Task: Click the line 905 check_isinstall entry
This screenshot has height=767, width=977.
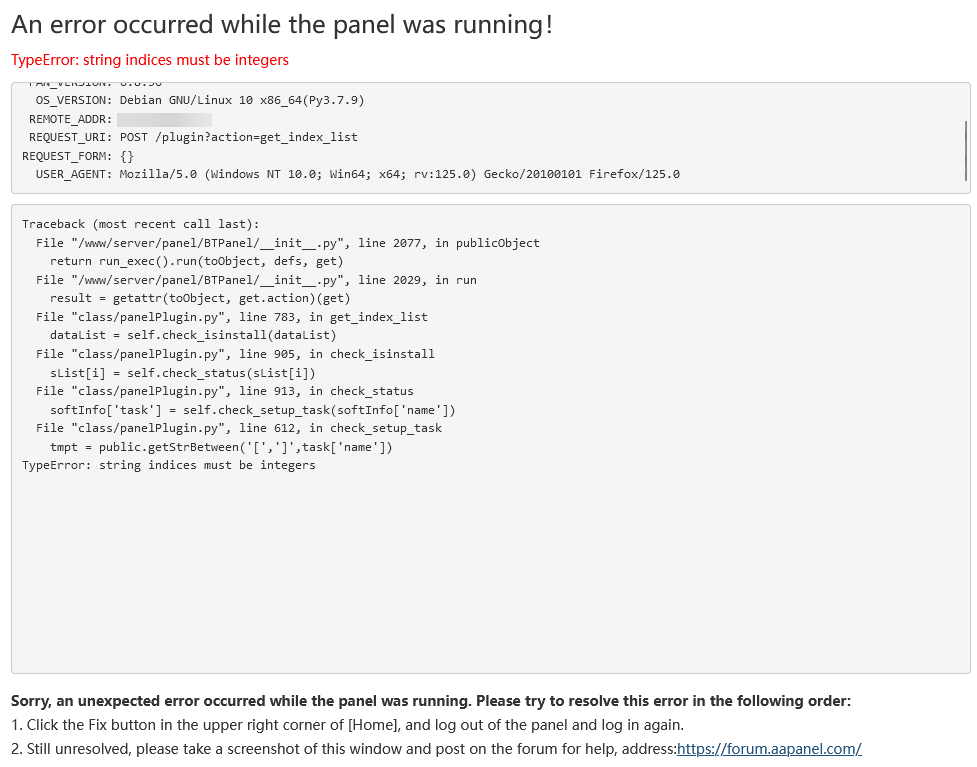Action: click(x=235, y=354)
